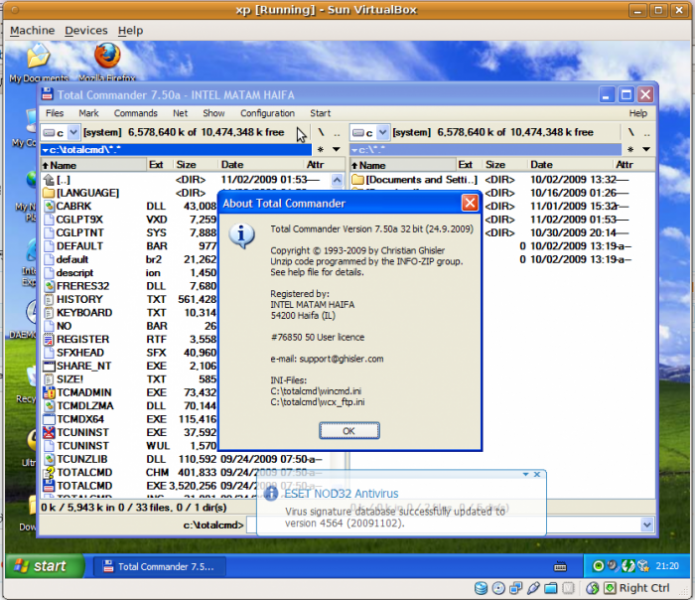The image size is (695, 600).
Task: Click VirtualBox USB status icon
Action: pyautogui.click(x=533, y=588)
